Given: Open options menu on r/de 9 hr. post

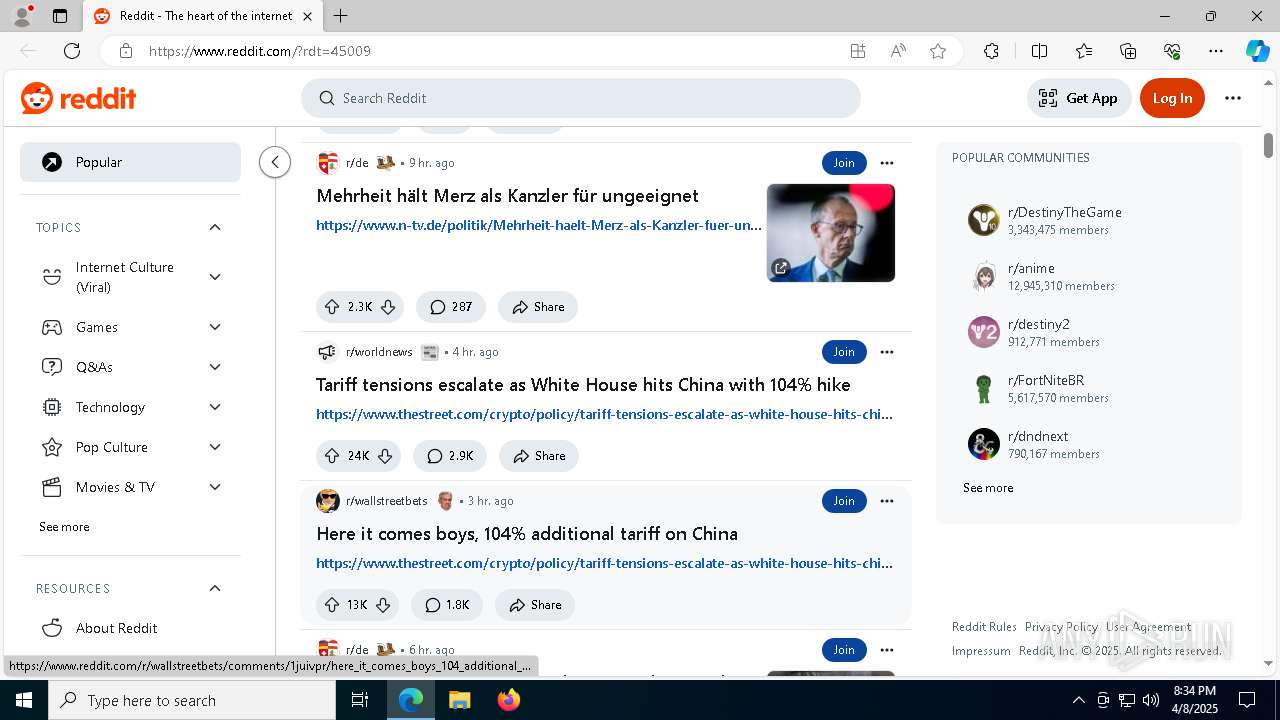Looking at the screenshot, I should tap(887, 163).
